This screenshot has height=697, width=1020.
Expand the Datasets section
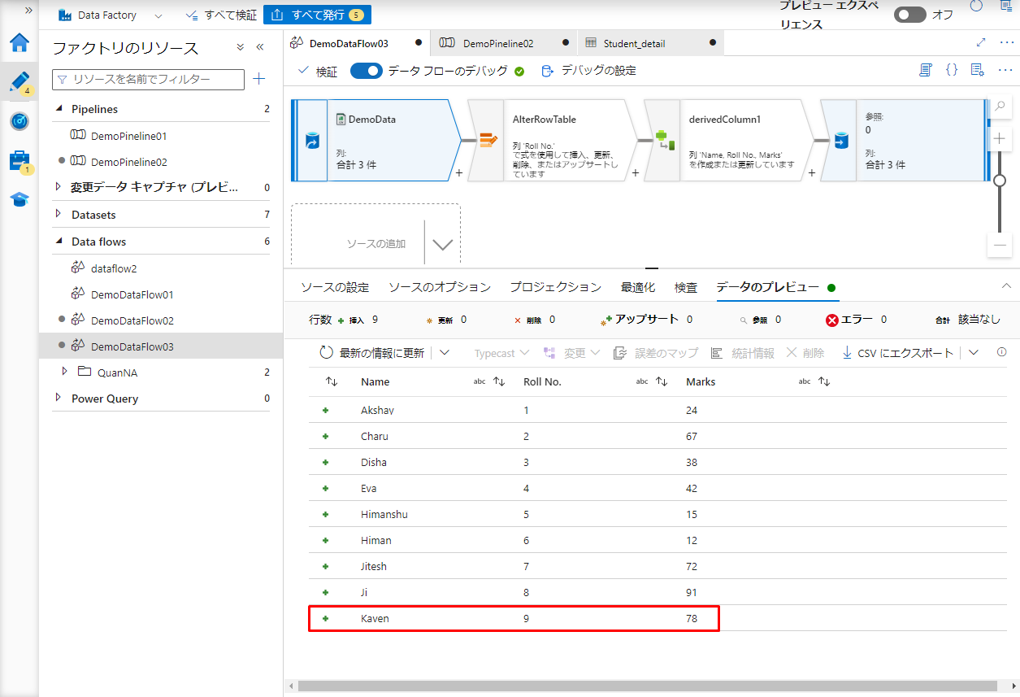(58, 214)
